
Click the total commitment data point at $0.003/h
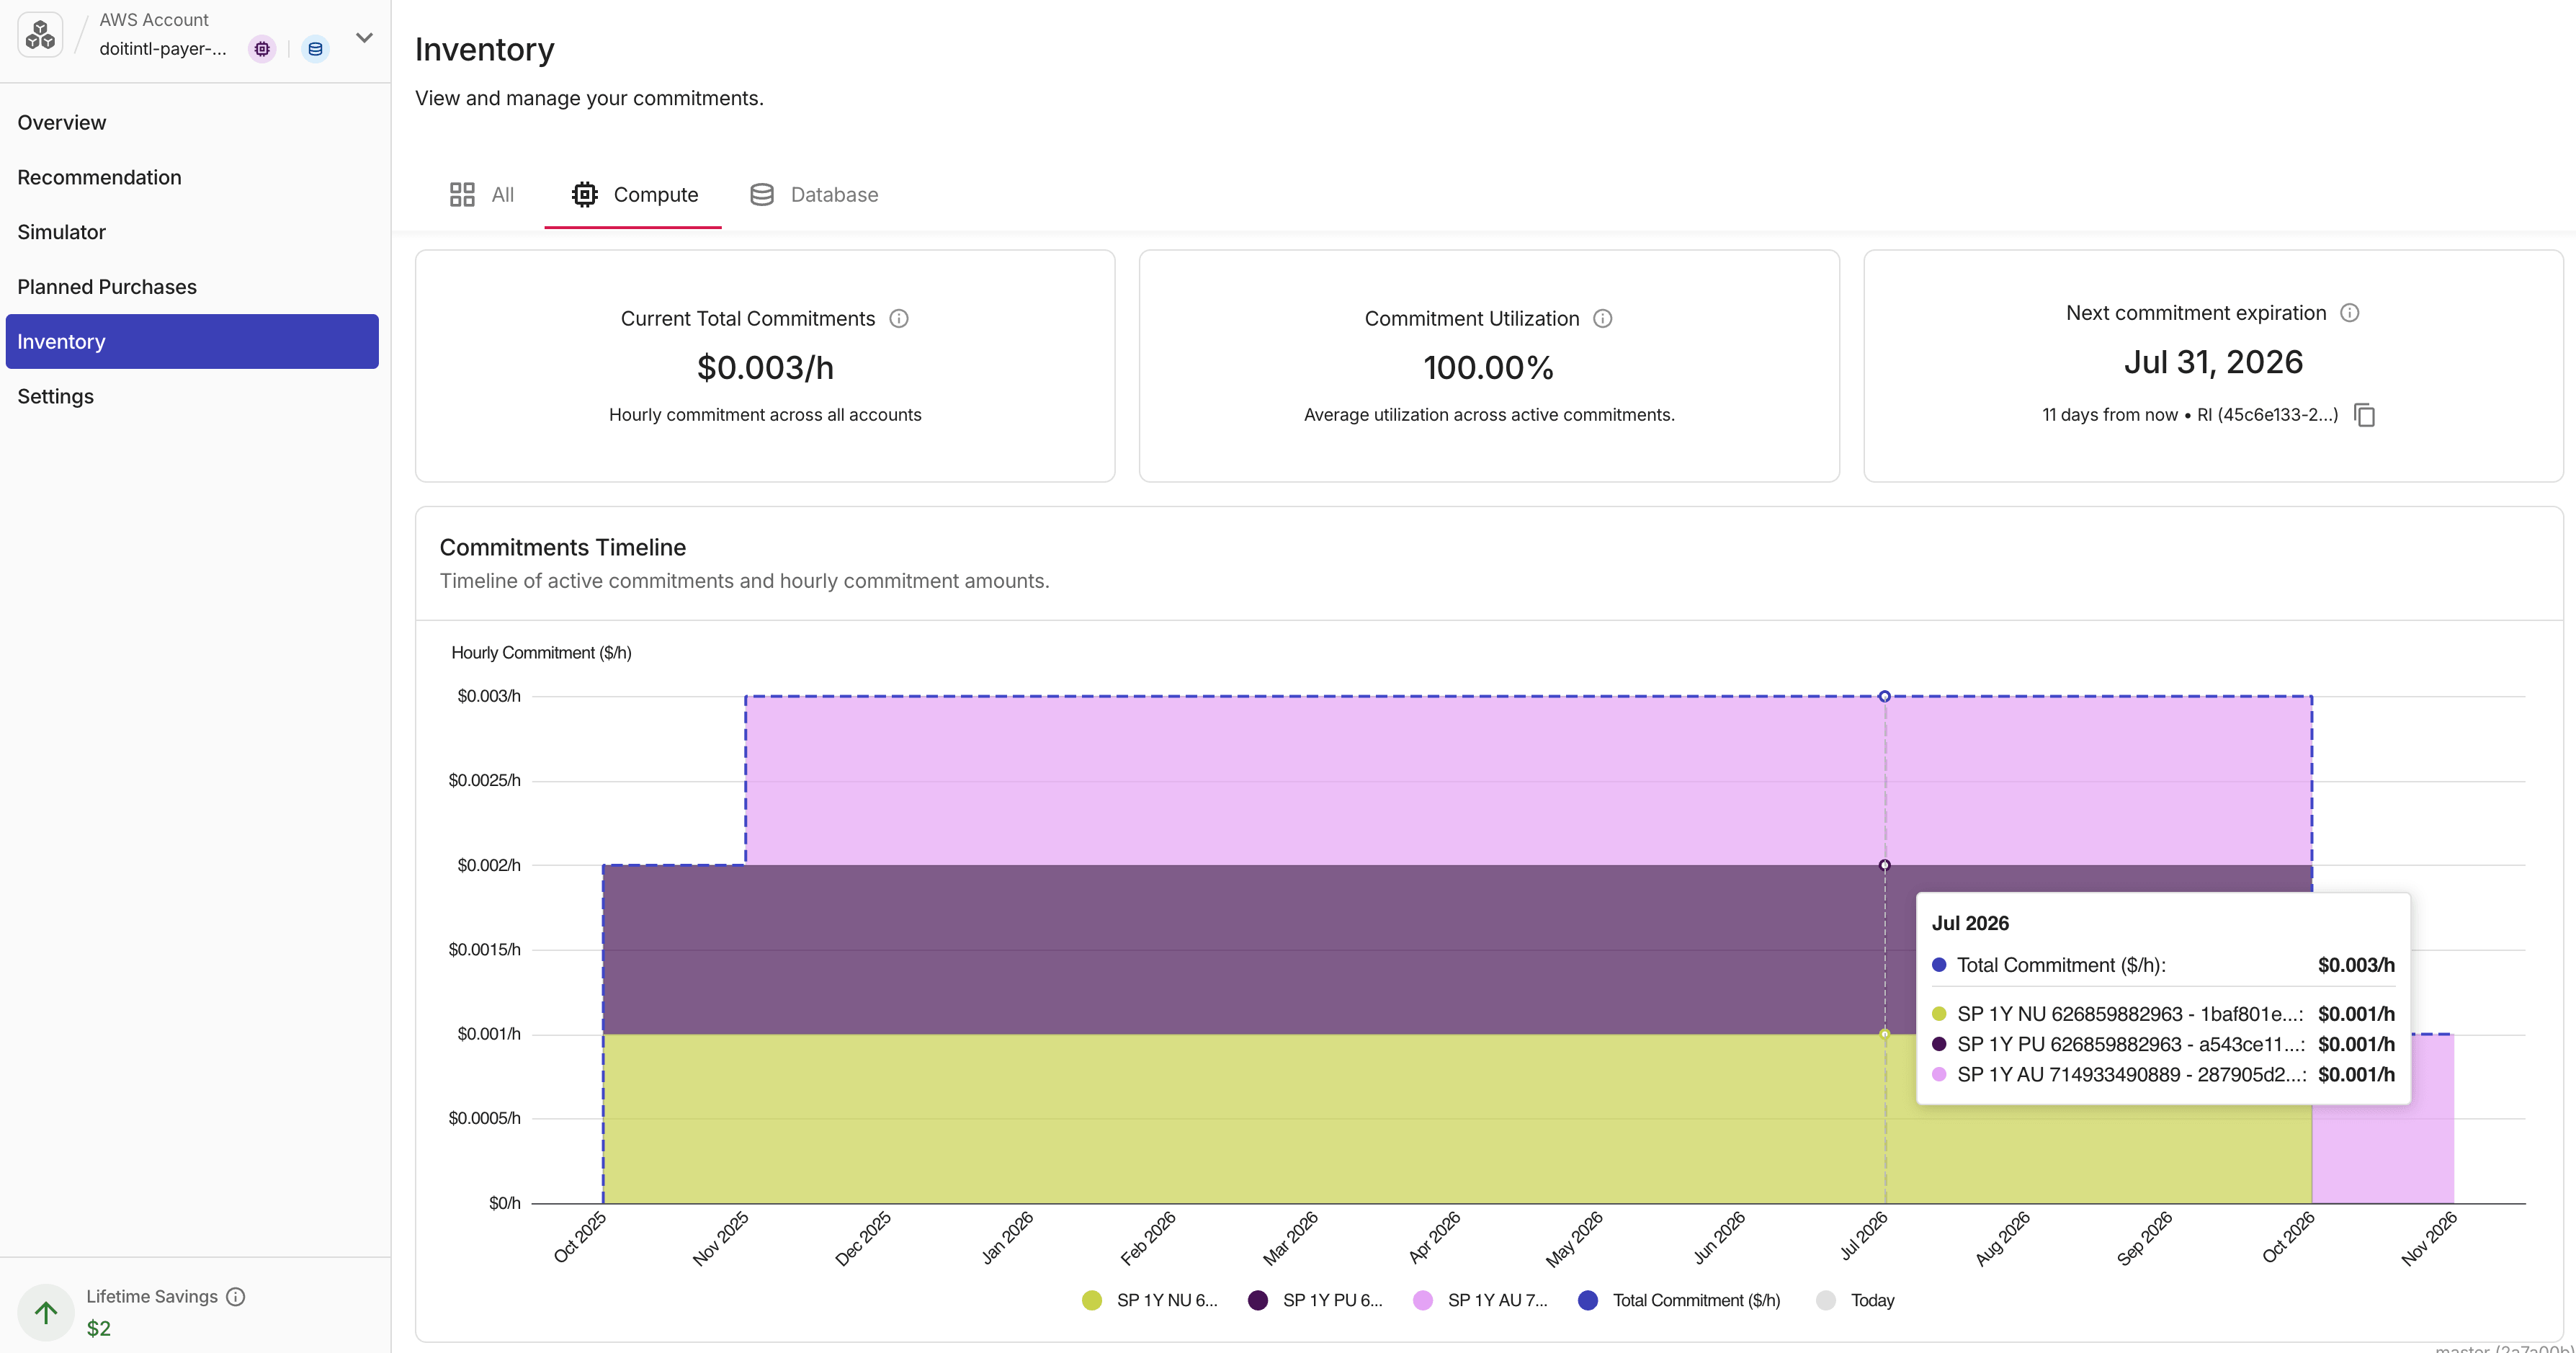[1884, 696]
